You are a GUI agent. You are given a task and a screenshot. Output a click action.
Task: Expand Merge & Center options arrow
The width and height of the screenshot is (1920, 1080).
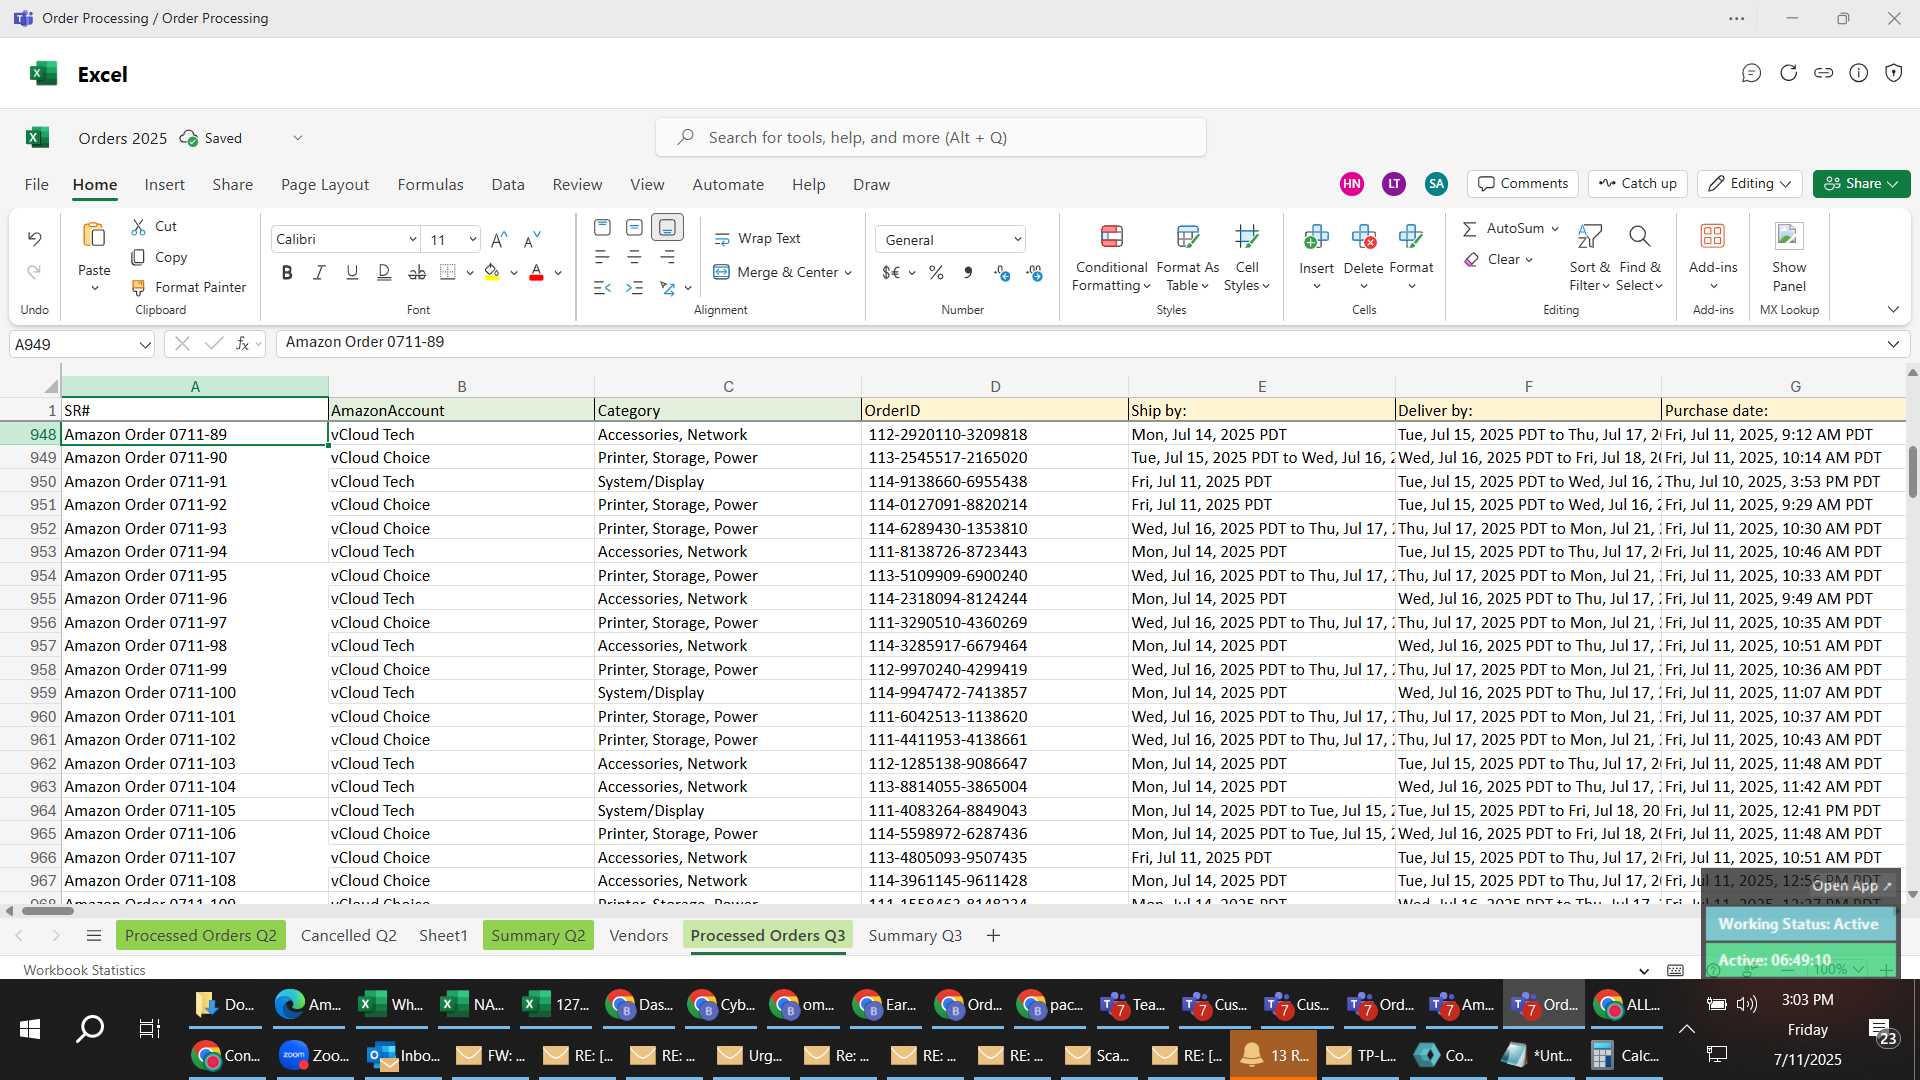pyautogui.click(x=848, y=273)
